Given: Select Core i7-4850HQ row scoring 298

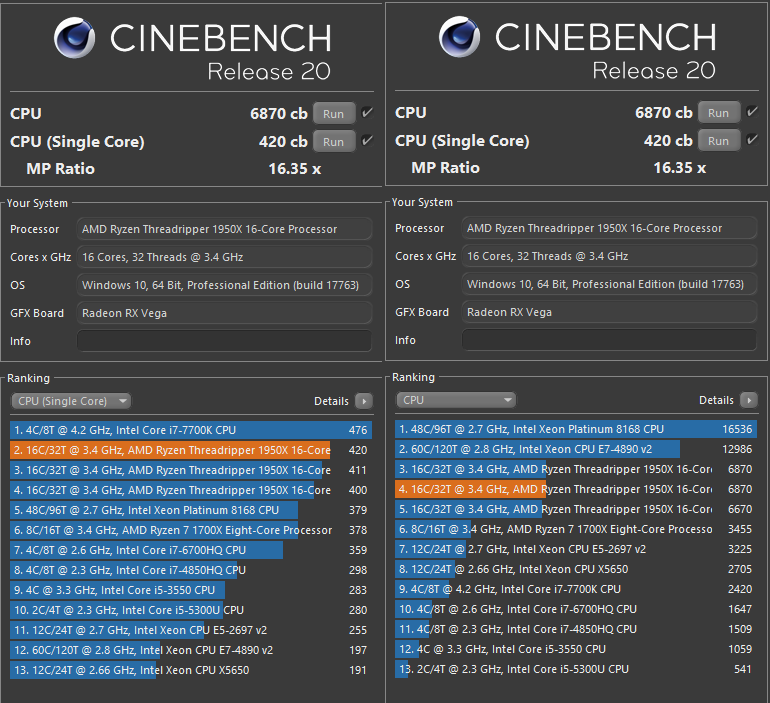Looking at the screenshot, I should 191,570.
